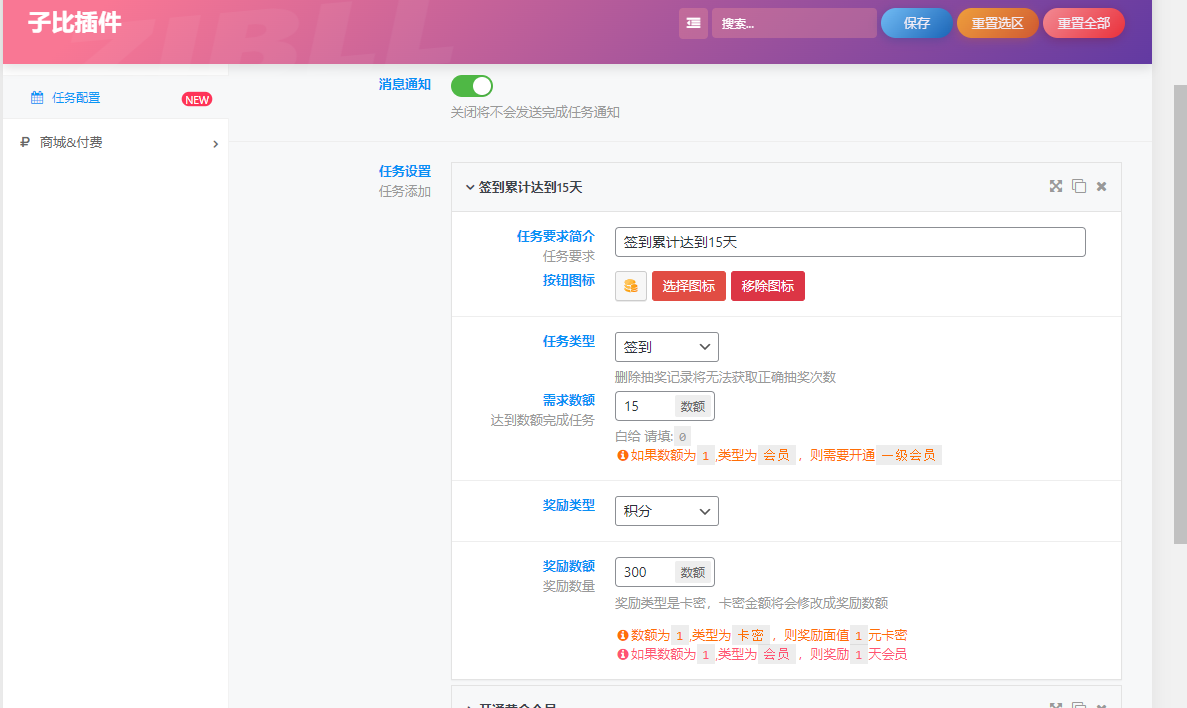Toggle the 消息通知 switch off

click(472, 86)
